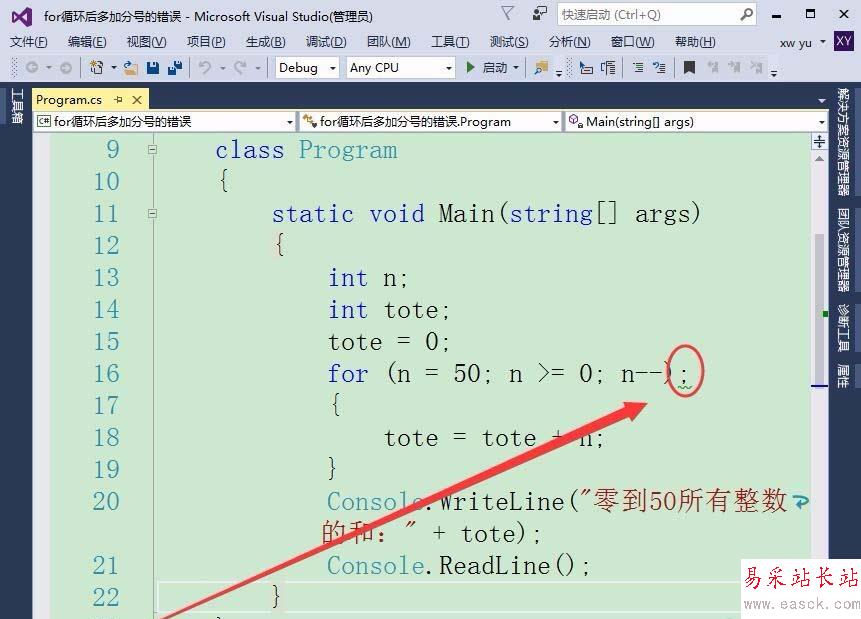Start debugging with the green play icon
Image resolution: width=861 pixels, height=619 pixels.
coord(470,68)
